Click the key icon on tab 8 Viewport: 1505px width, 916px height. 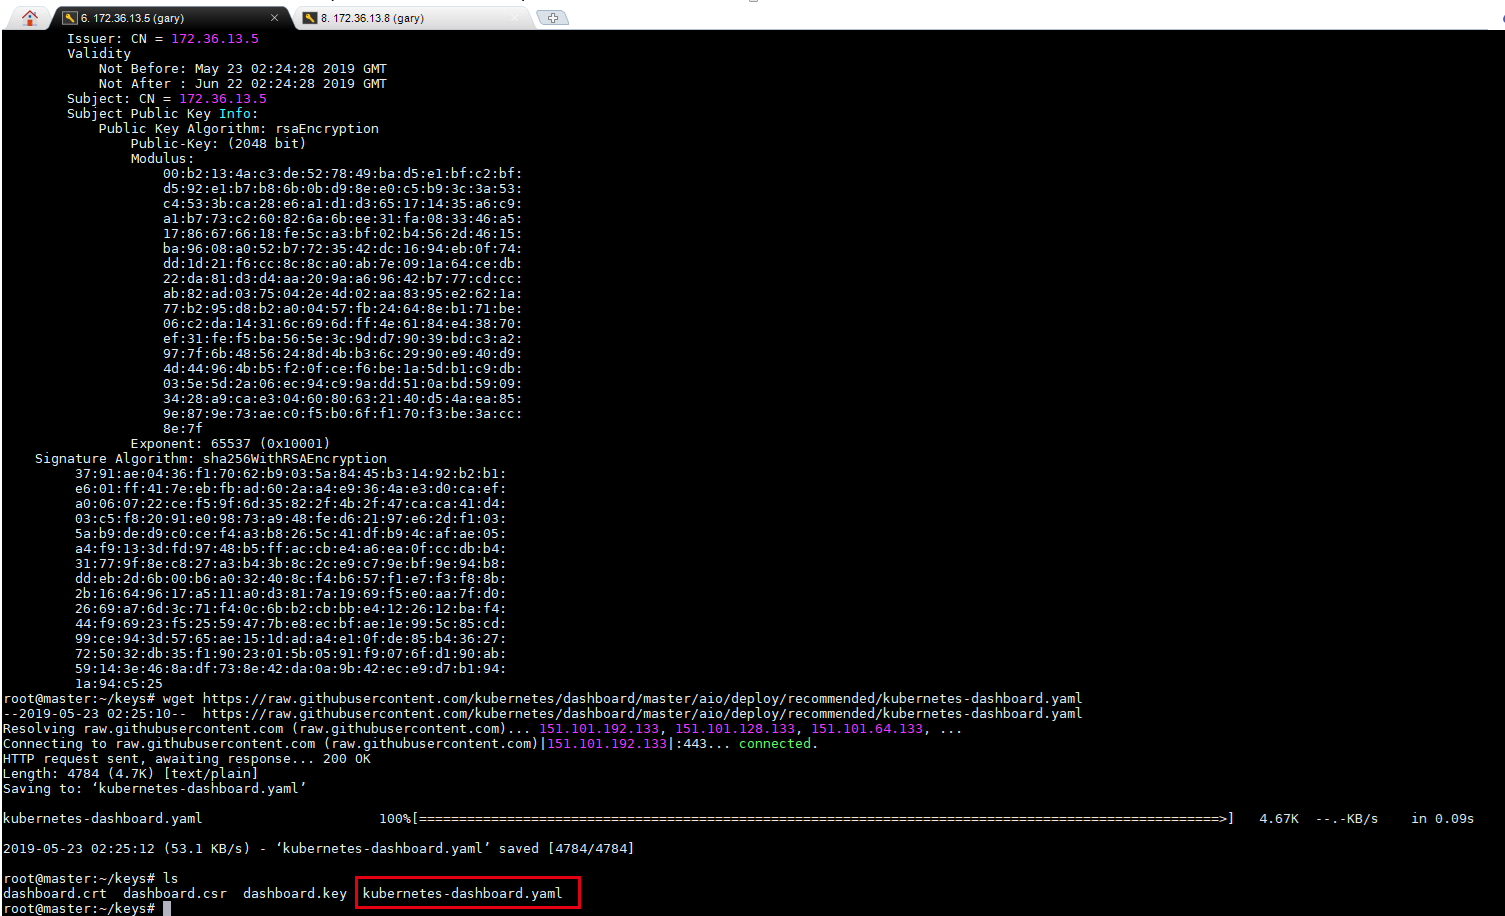click(310, 18)
